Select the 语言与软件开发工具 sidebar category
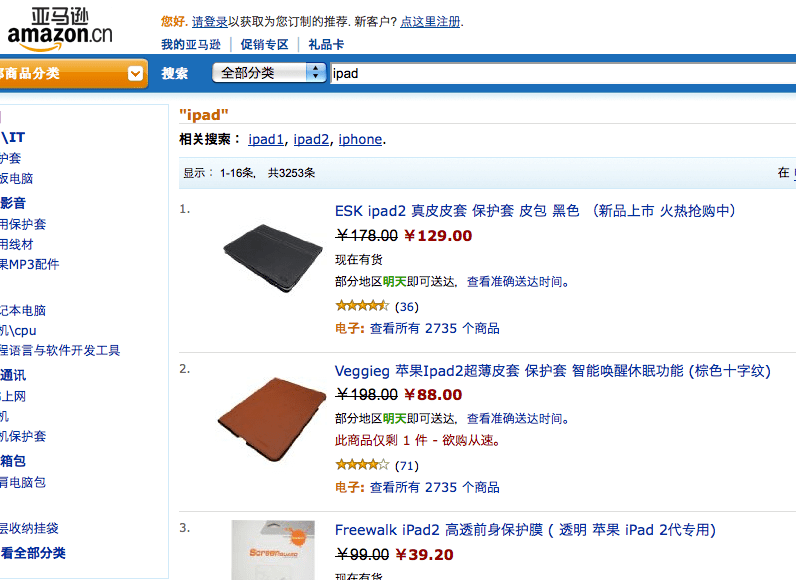This screenshot has width=796, height=580. pyautogui.click(x=60, y=350)
